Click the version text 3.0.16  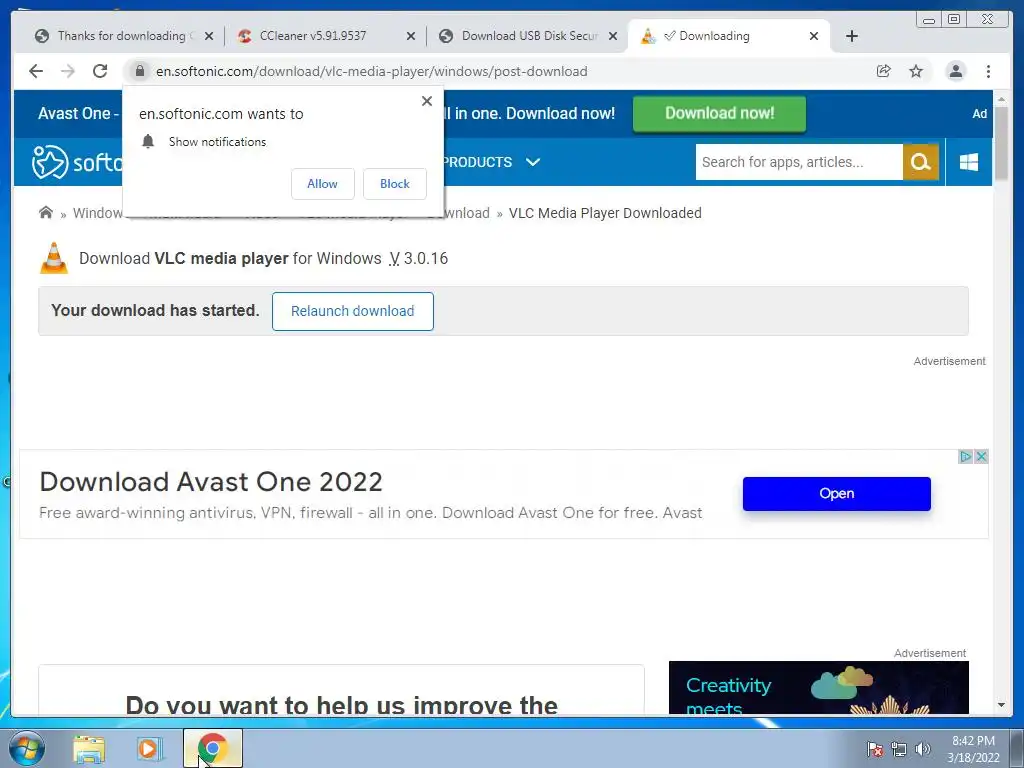tap(425, 258)
